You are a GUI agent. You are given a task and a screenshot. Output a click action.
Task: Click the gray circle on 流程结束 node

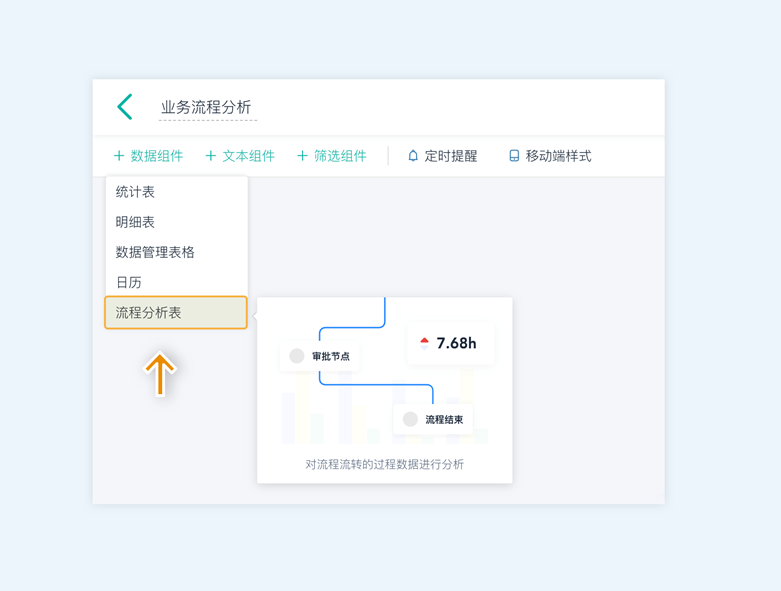coord(410,420)
